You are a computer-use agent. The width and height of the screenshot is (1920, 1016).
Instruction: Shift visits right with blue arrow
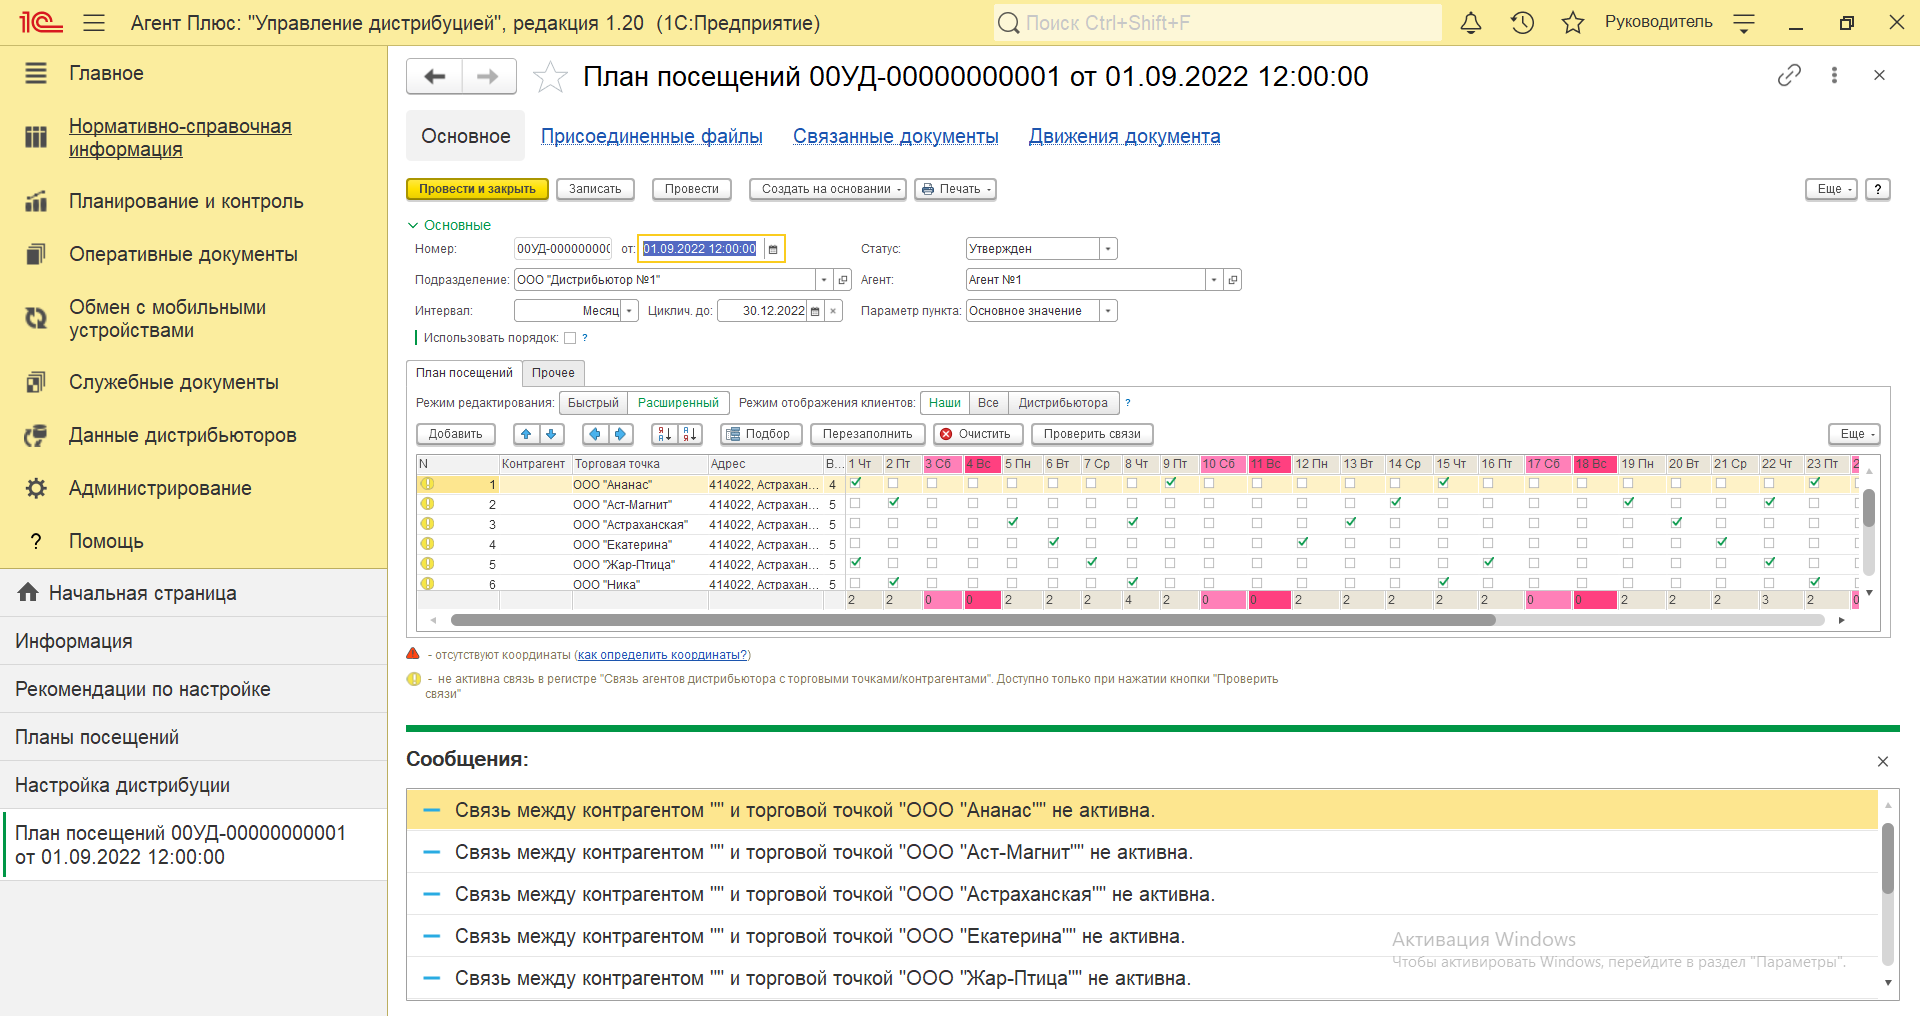(620, 434)
